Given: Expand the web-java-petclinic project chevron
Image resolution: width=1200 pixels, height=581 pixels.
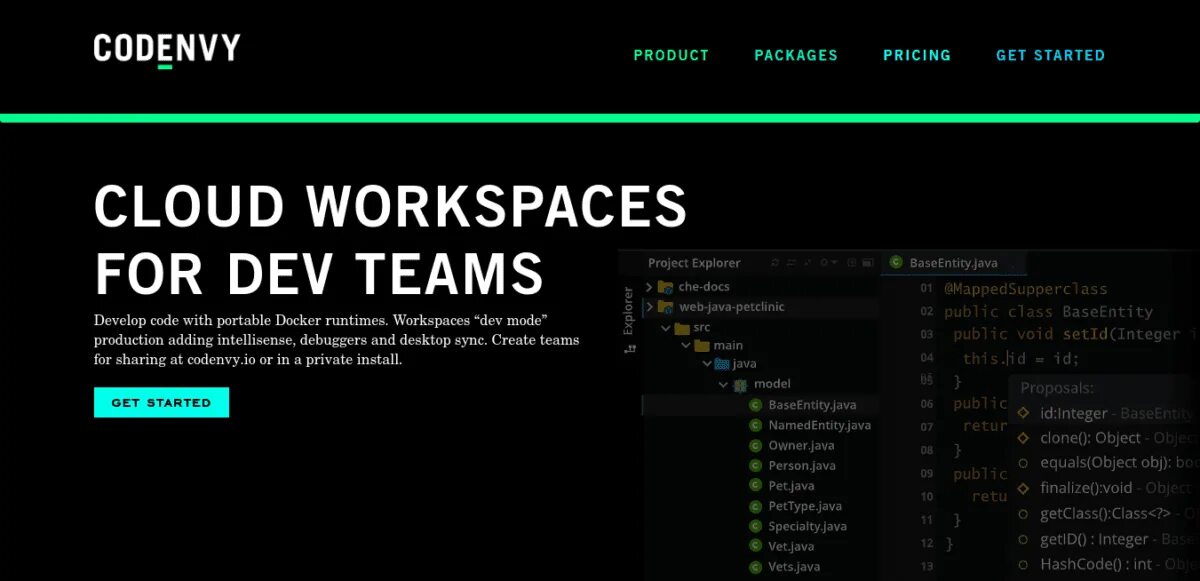Looking at the screenshot, I should [649, 307].
